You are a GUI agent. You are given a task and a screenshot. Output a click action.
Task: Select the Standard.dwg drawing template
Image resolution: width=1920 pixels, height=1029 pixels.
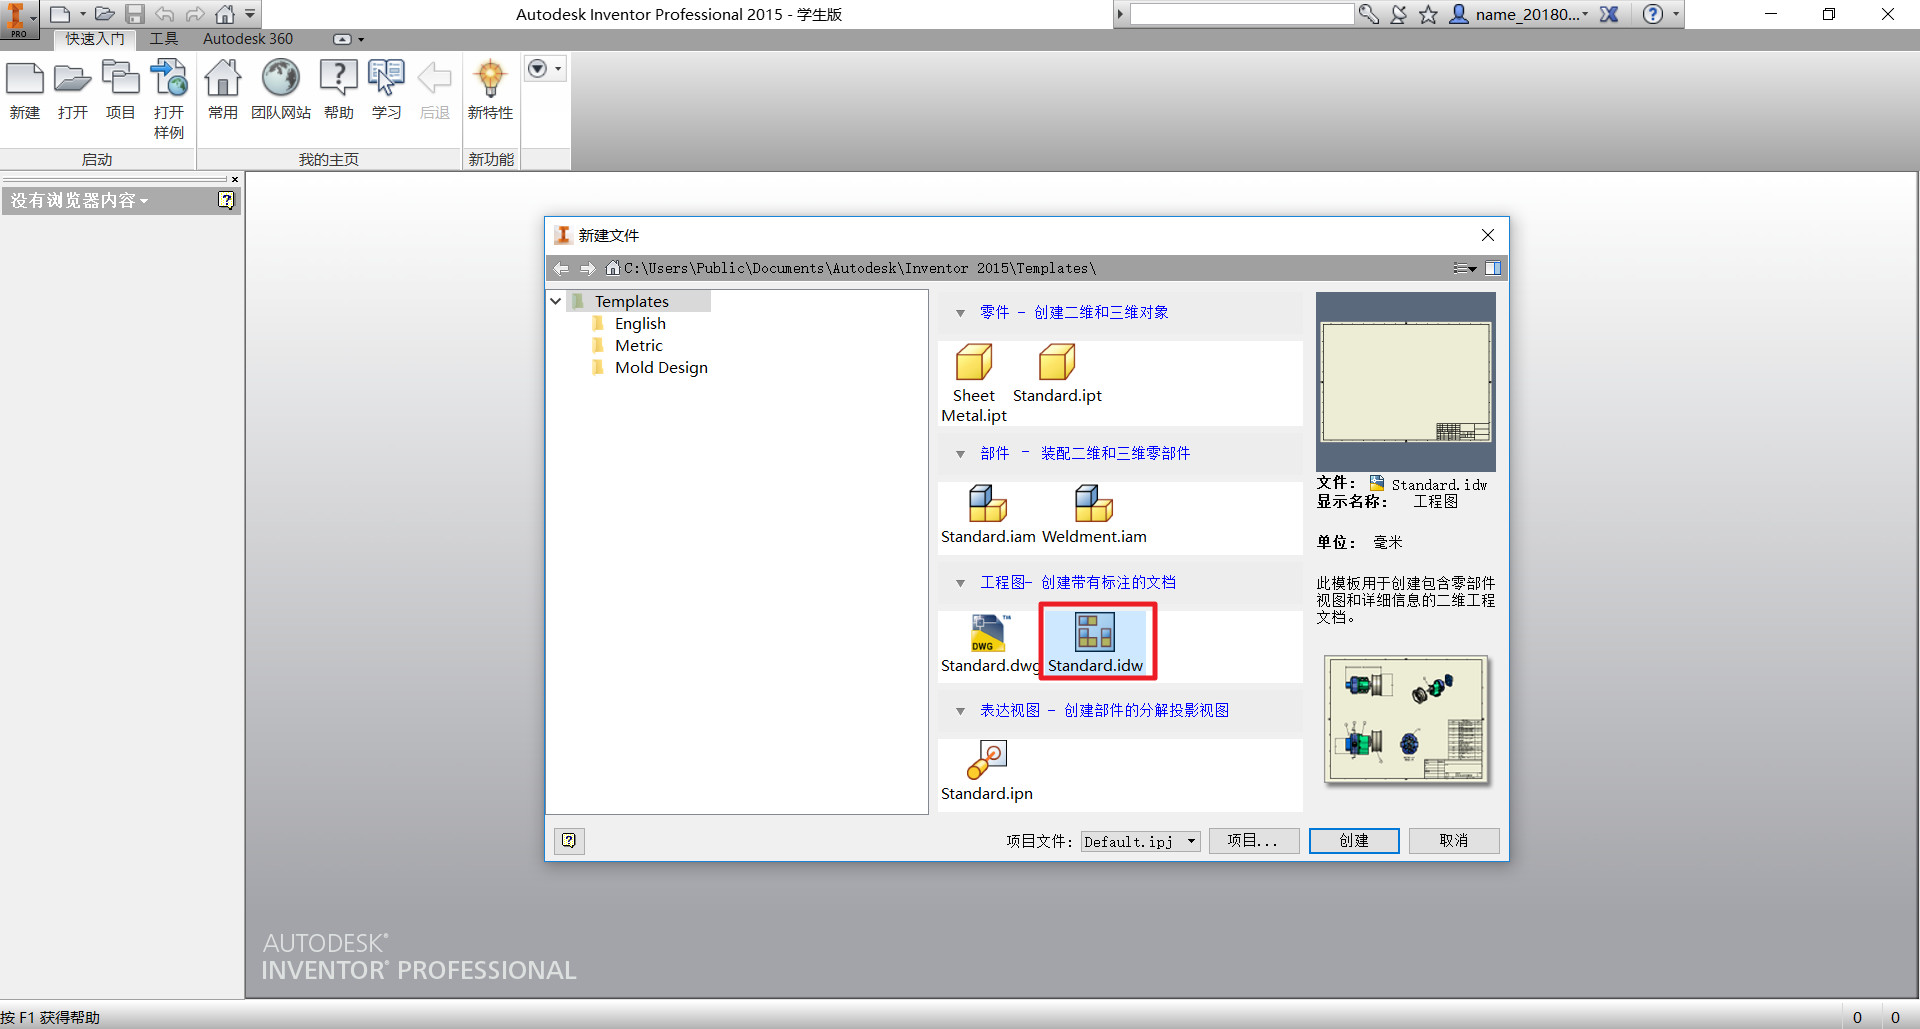tap(989, 644)
